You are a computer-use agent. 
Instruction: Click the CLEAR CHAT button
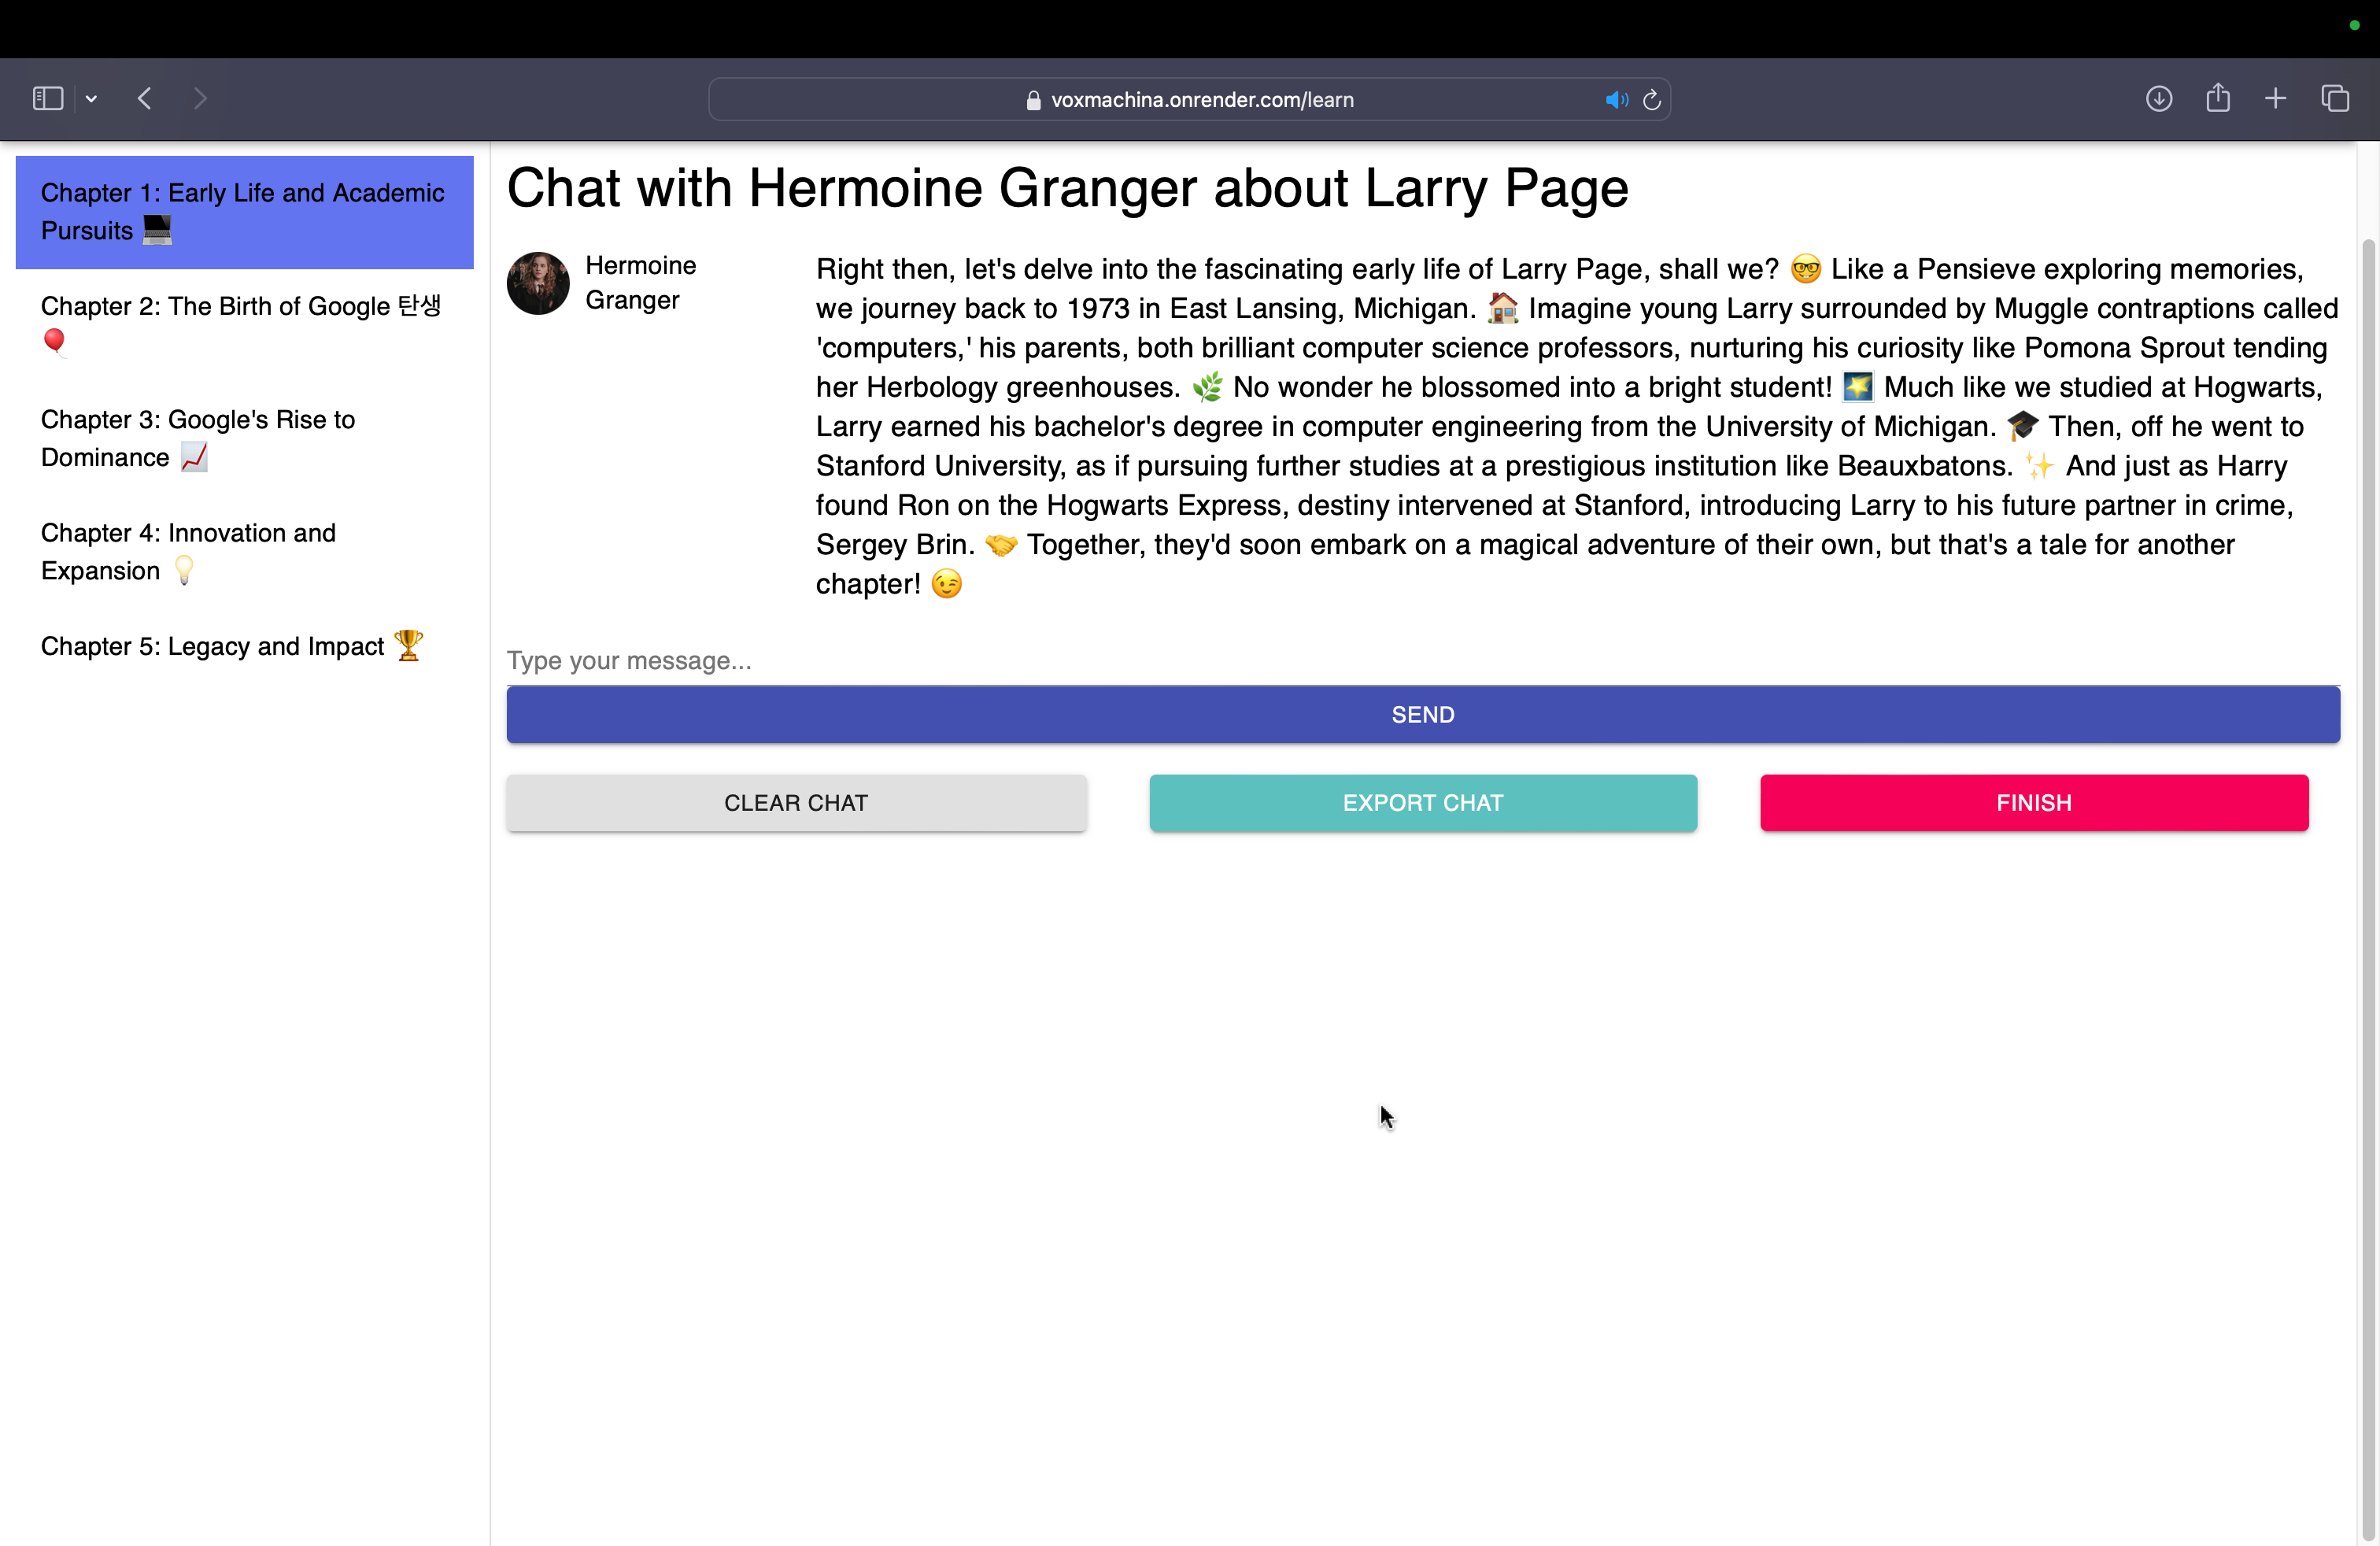click(796, 803)
